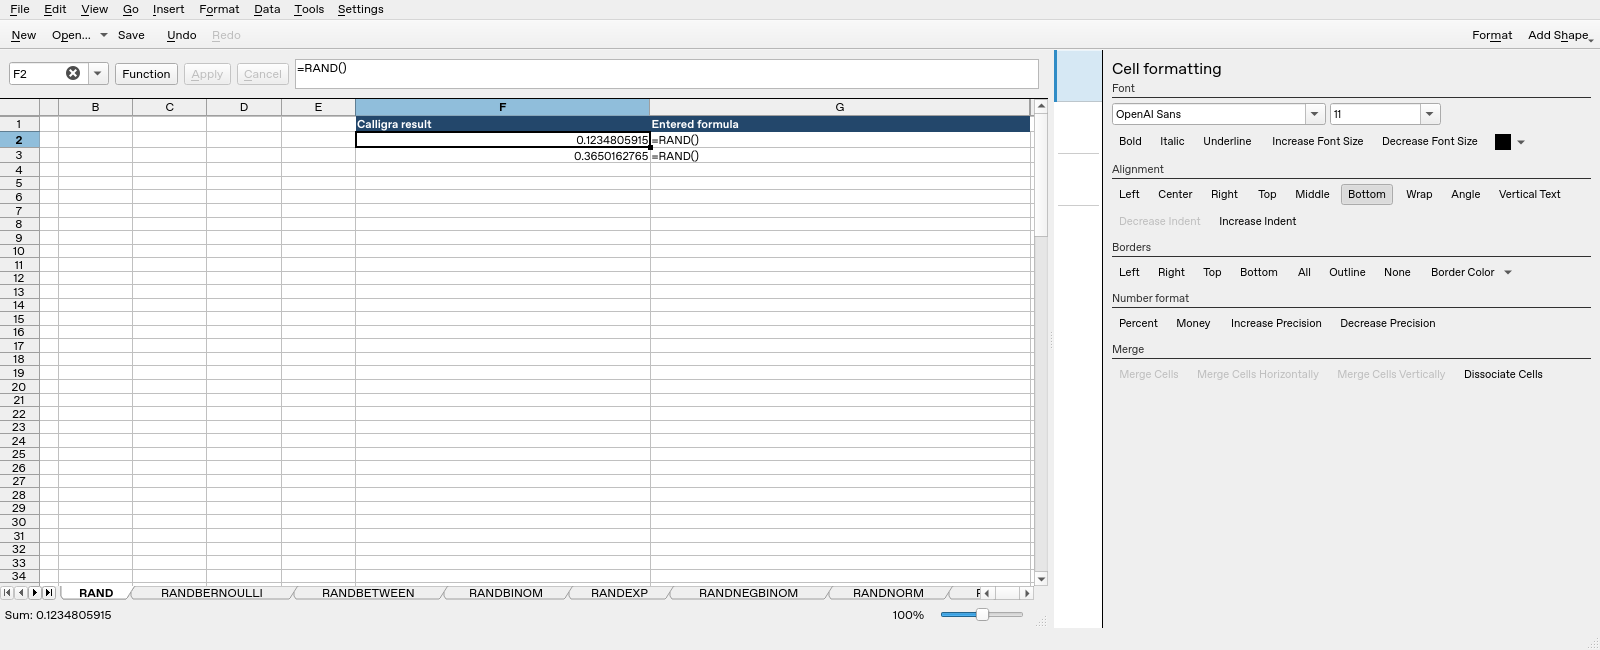1600x650 pixels.
Task: Open the font size dropdown
Action: point(1430,114)
